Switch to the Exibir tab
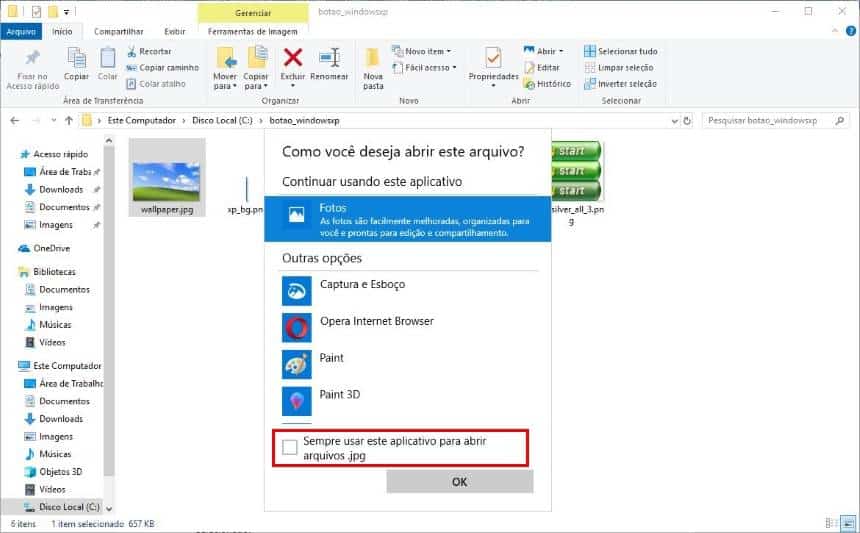This screenshot has width=860, height=533. tap(175, 32)
